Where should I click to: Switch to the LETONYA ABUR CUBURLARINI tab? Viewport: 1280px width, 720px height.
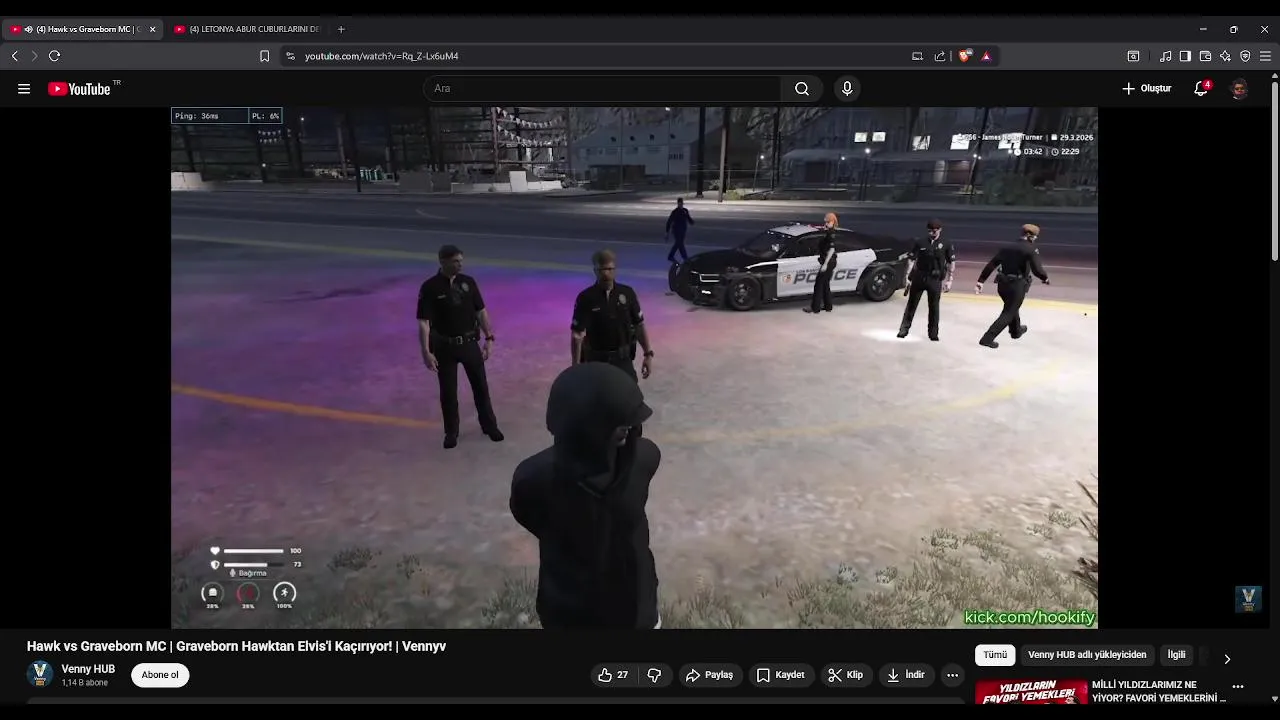[246, 29]
